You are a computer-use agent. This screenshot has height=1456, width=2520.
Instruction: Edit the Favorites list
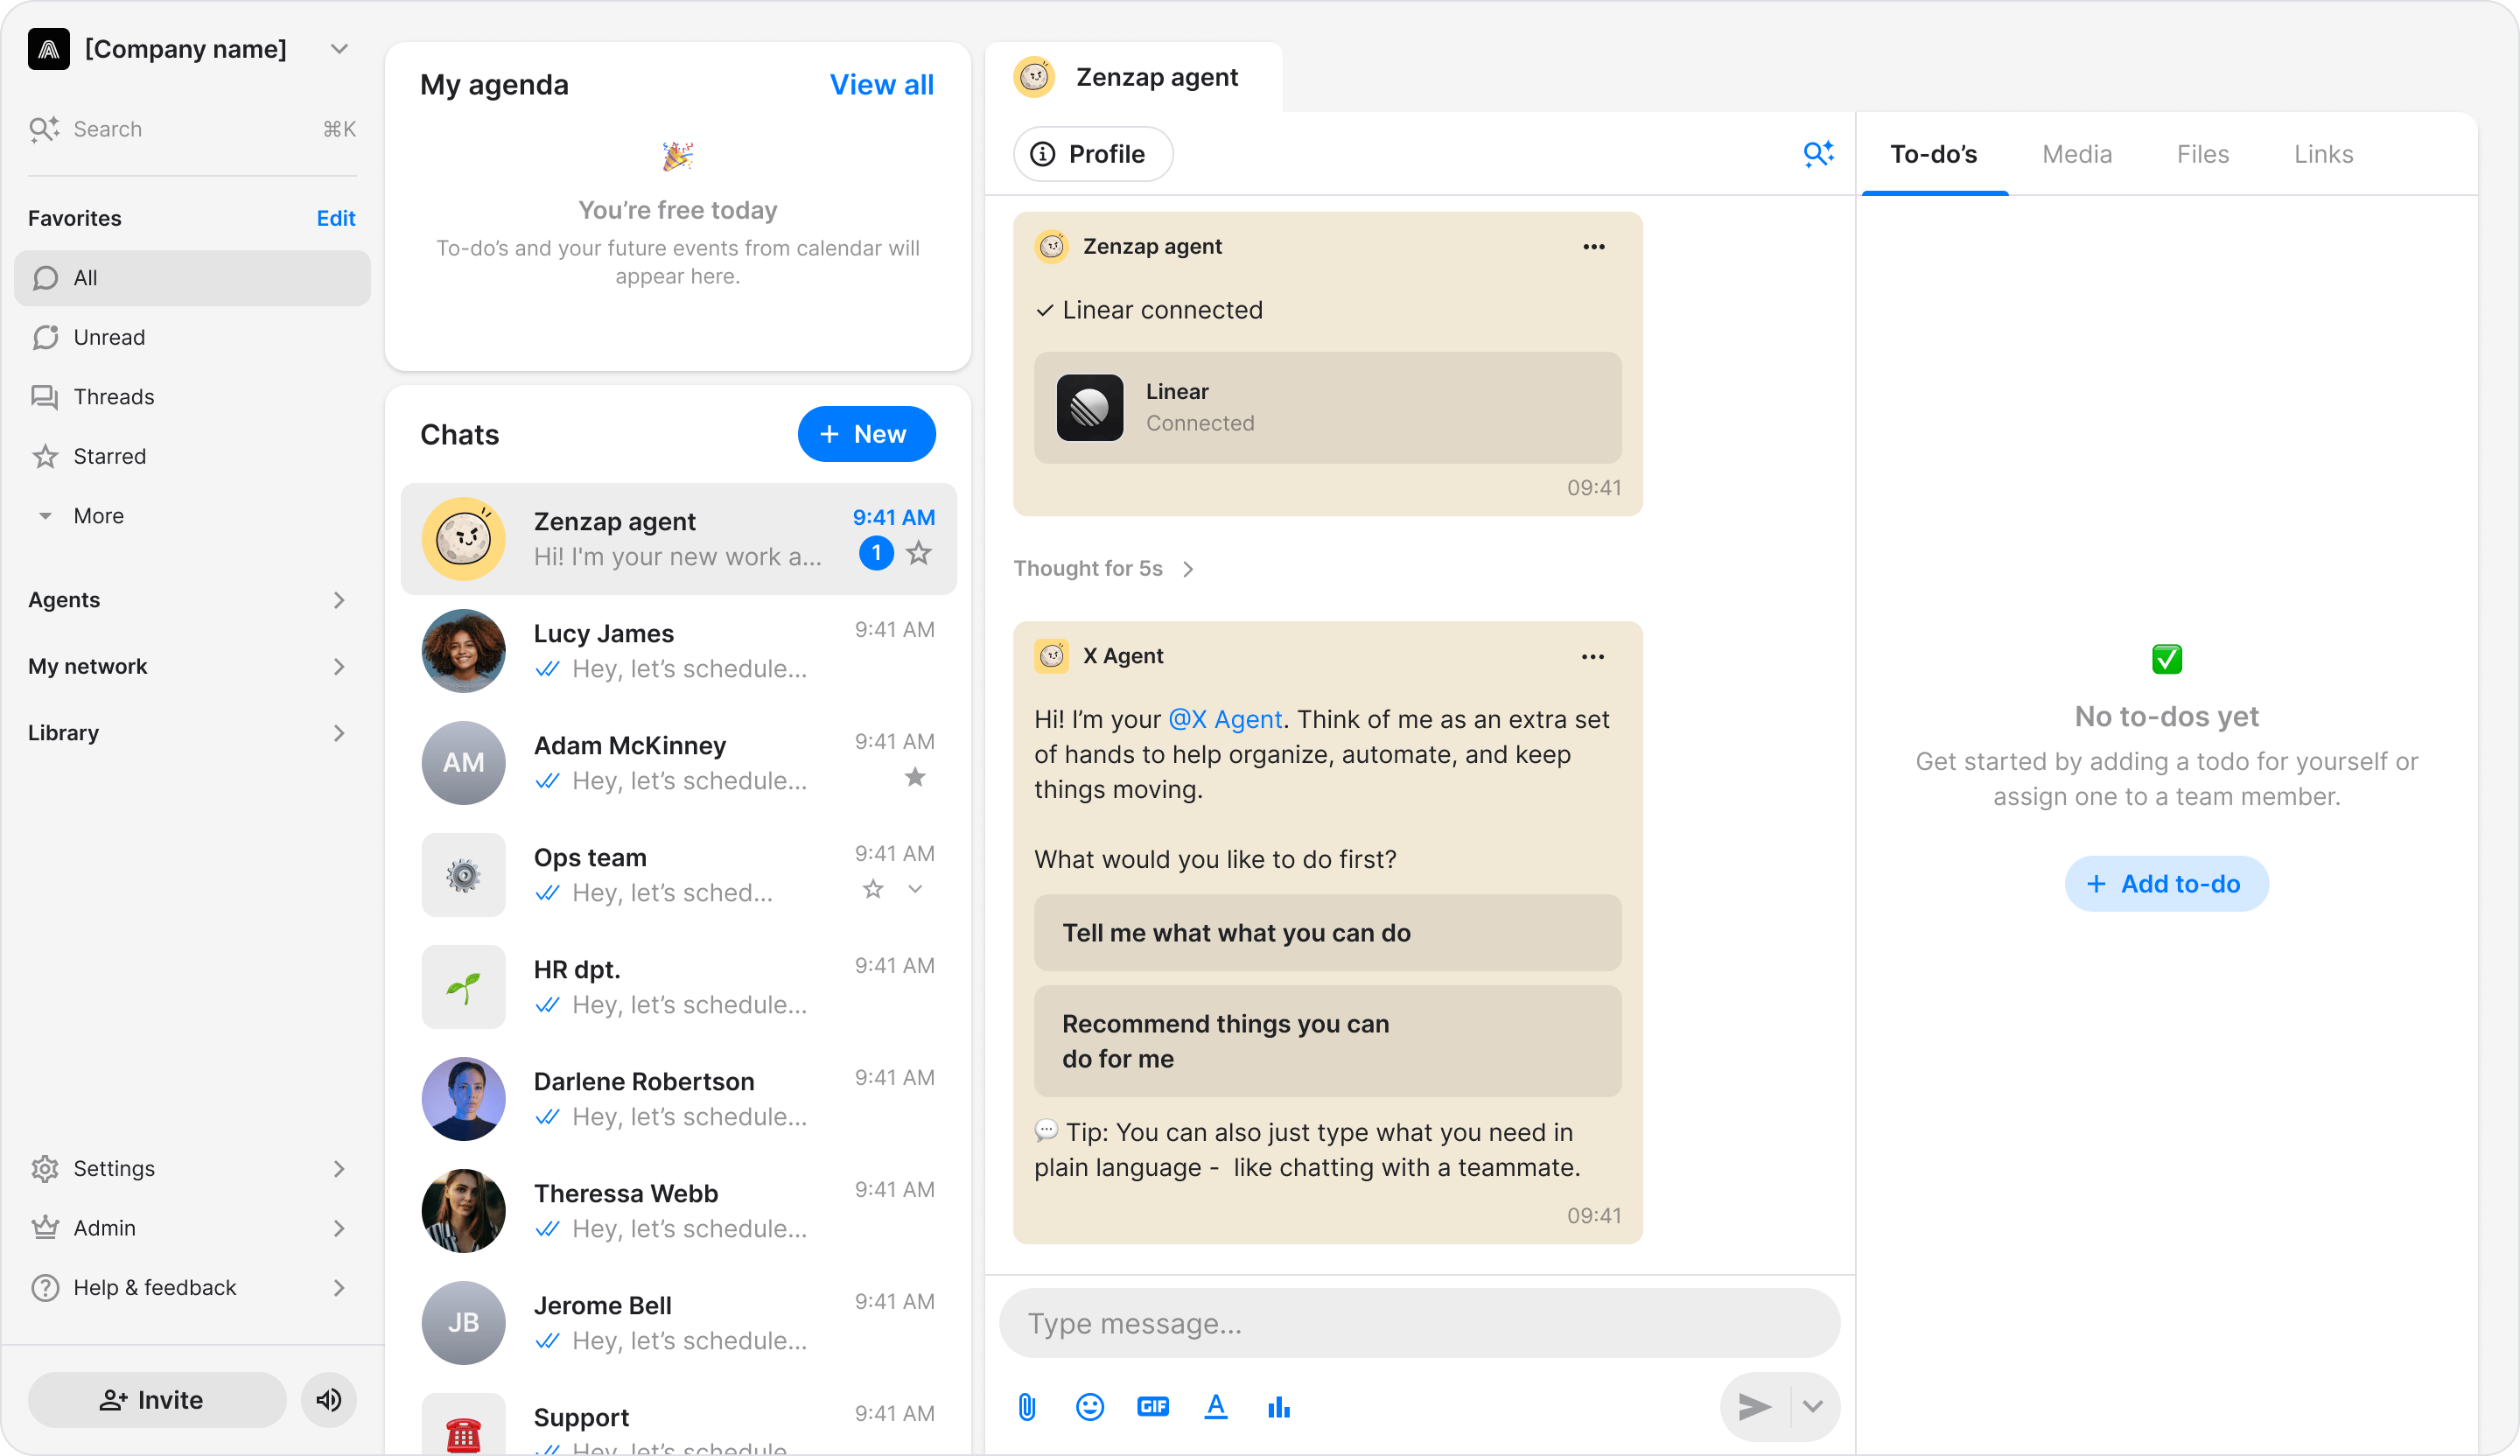click(336, 218)
